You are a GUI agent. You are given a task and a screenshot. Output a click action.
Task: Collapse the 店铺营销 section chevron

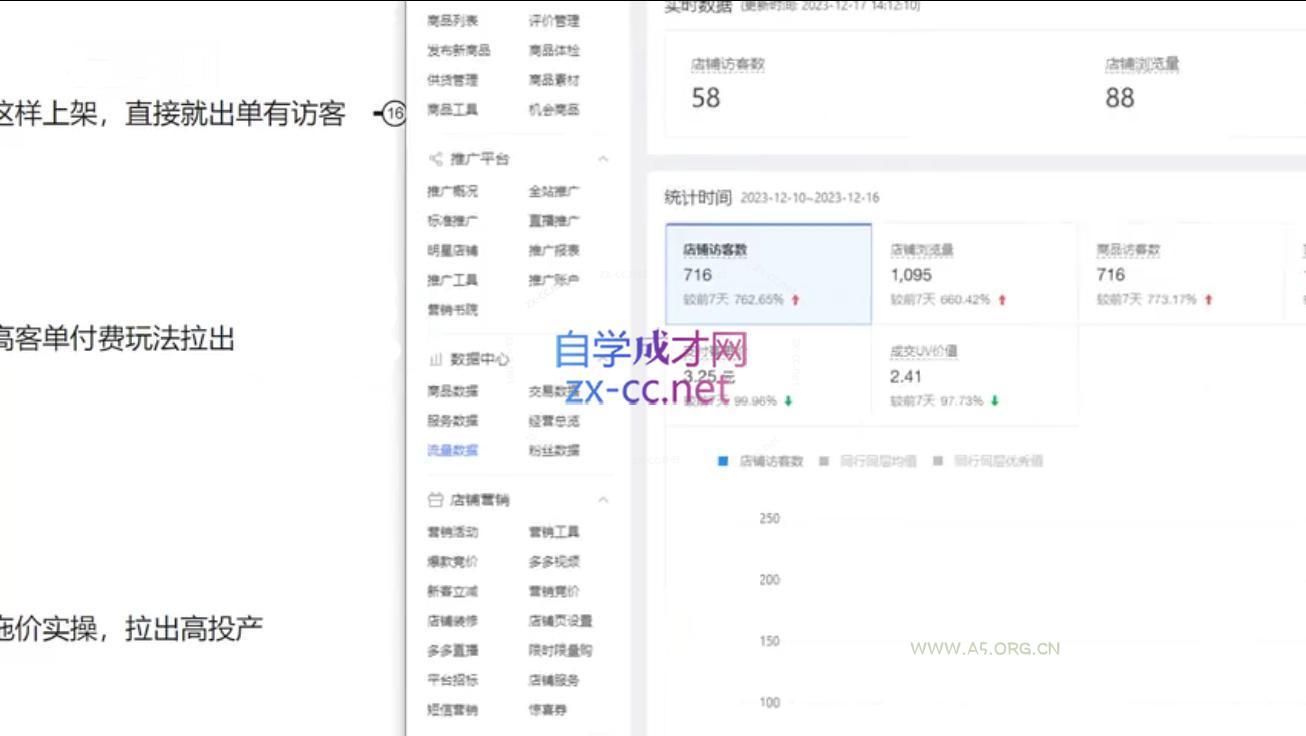pyautogui.click(x=603, y=499)
